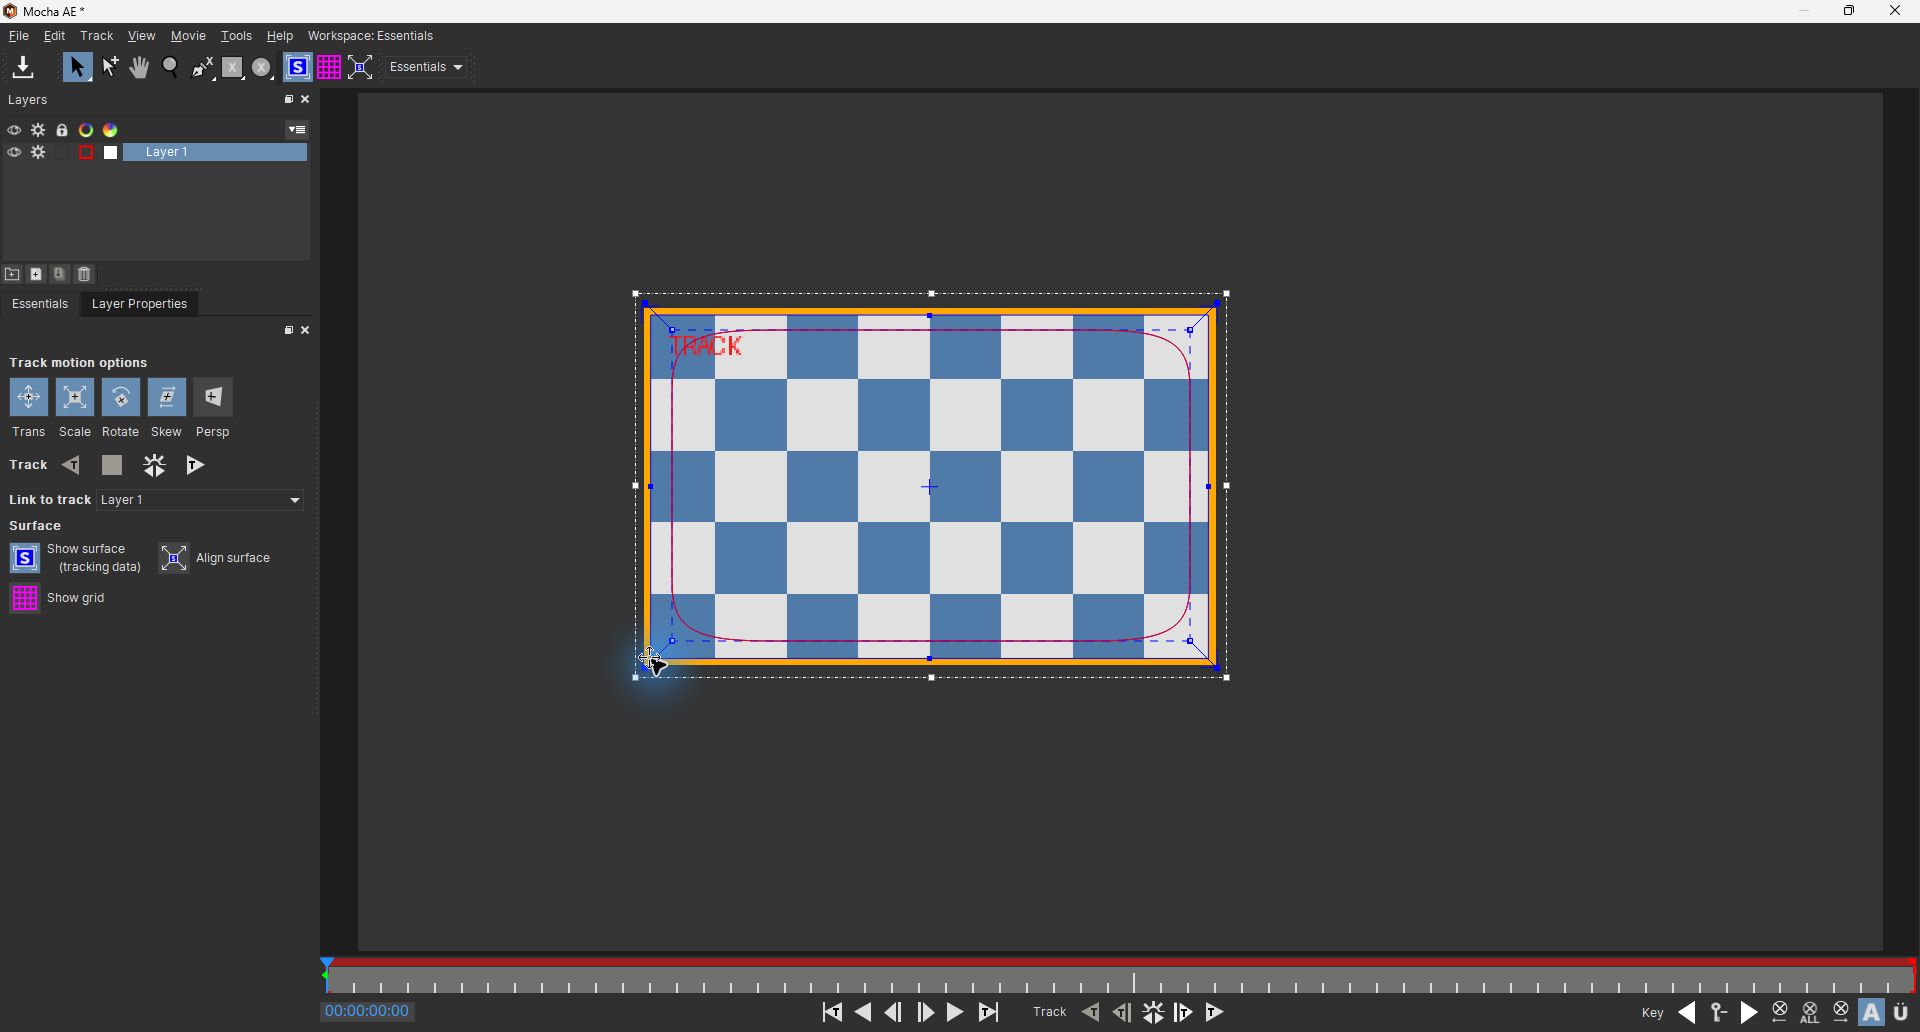Create a new layer group
The image size is (1920, 1032).
click(12, 275)
